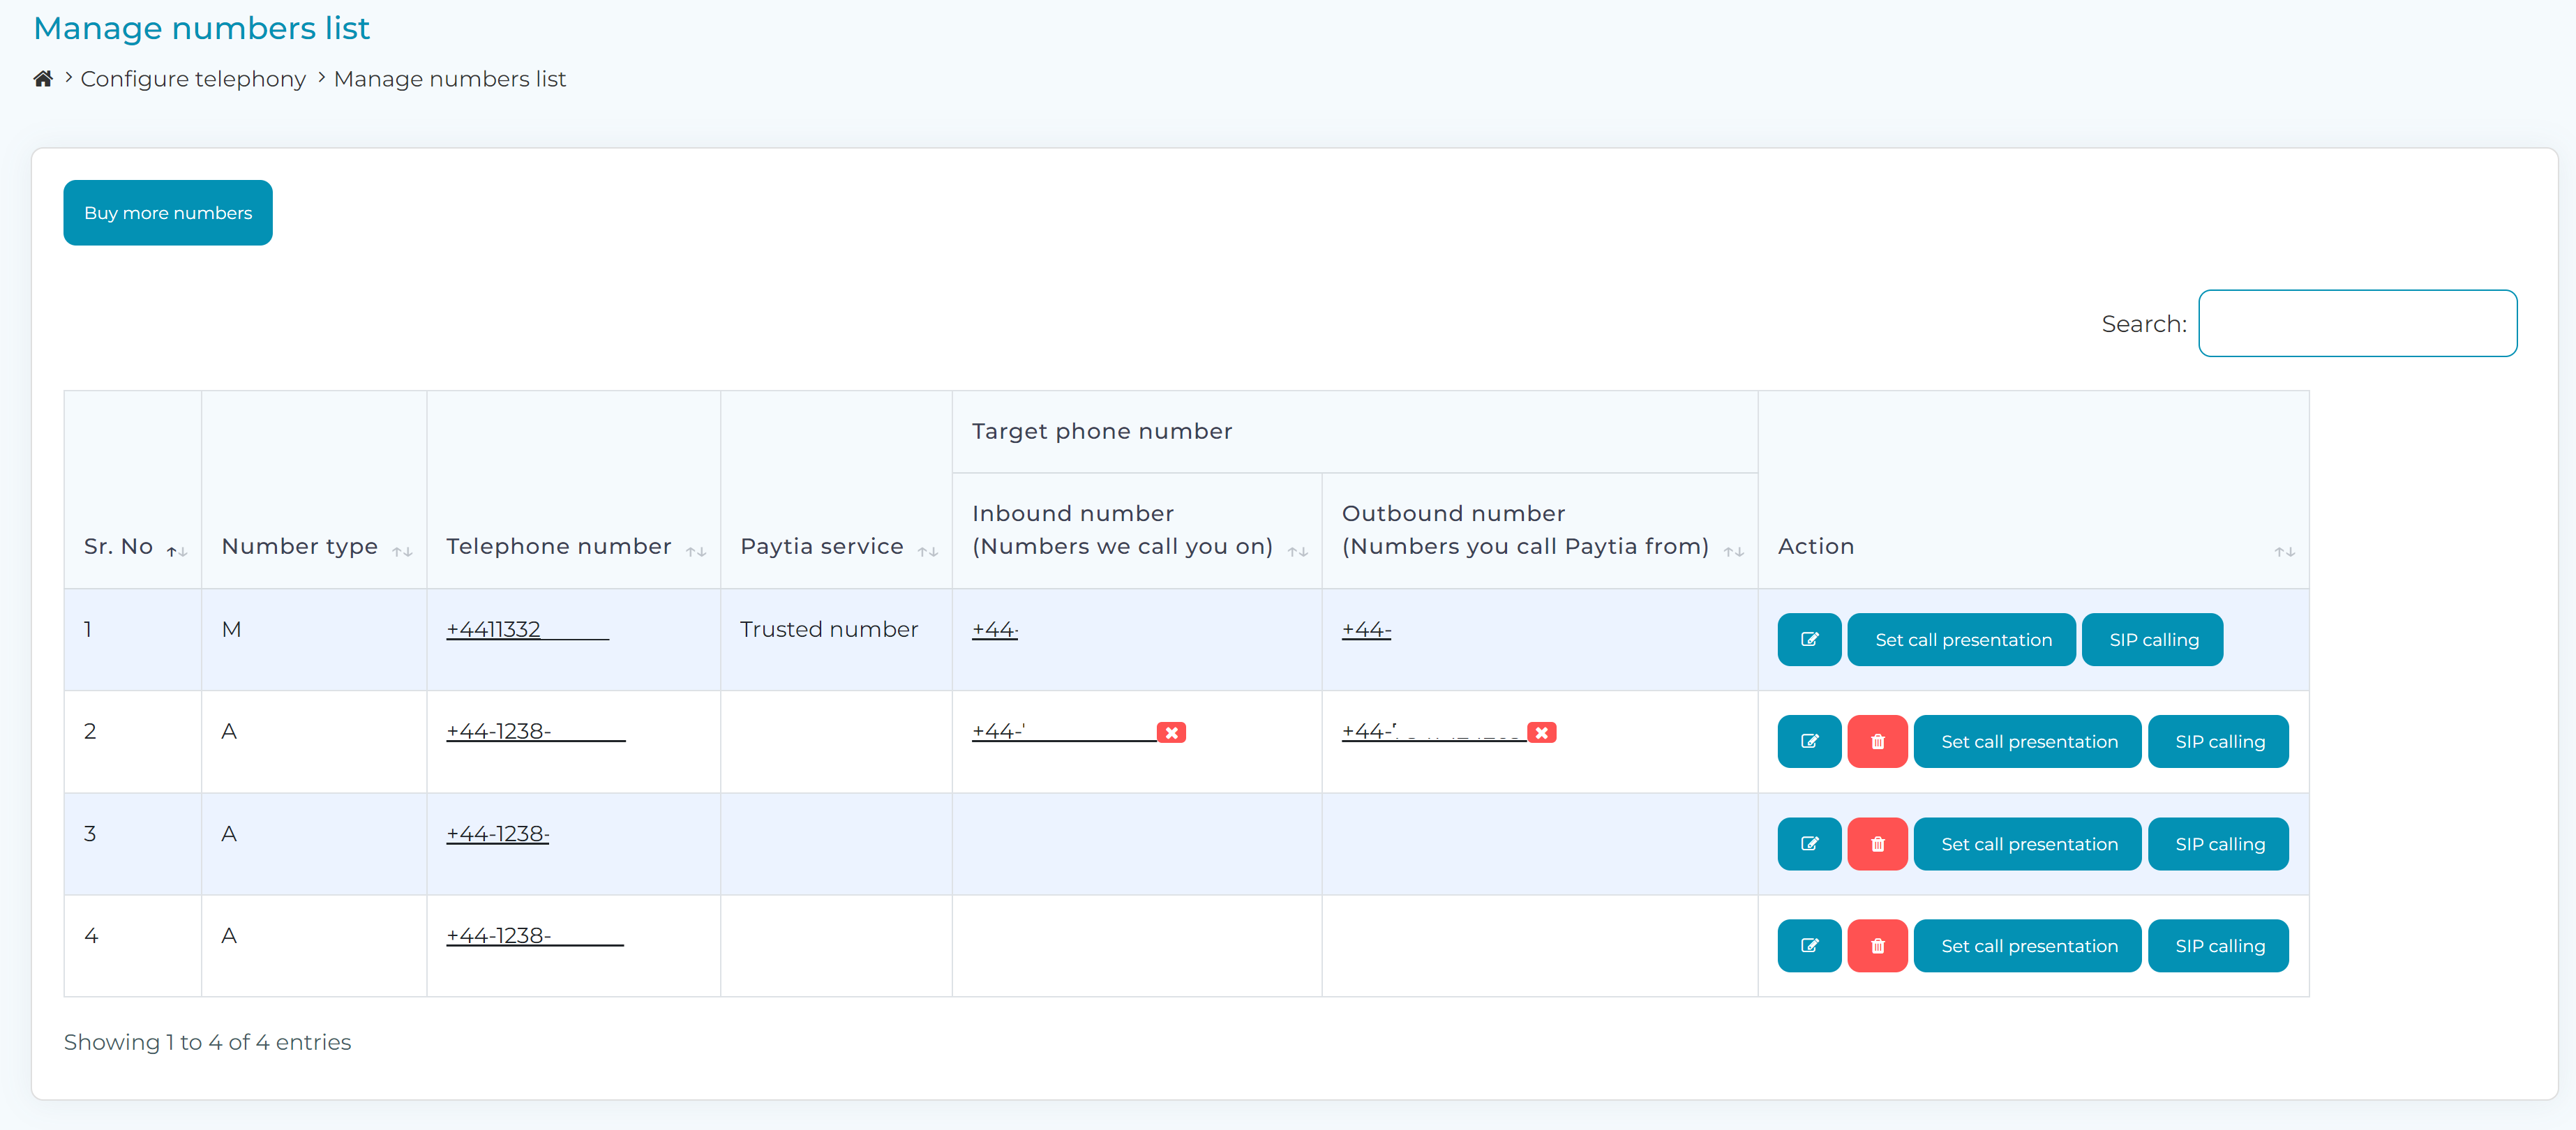
Task: Click Manage numbers list breadcrumb
Action: [x=450, y=79]
